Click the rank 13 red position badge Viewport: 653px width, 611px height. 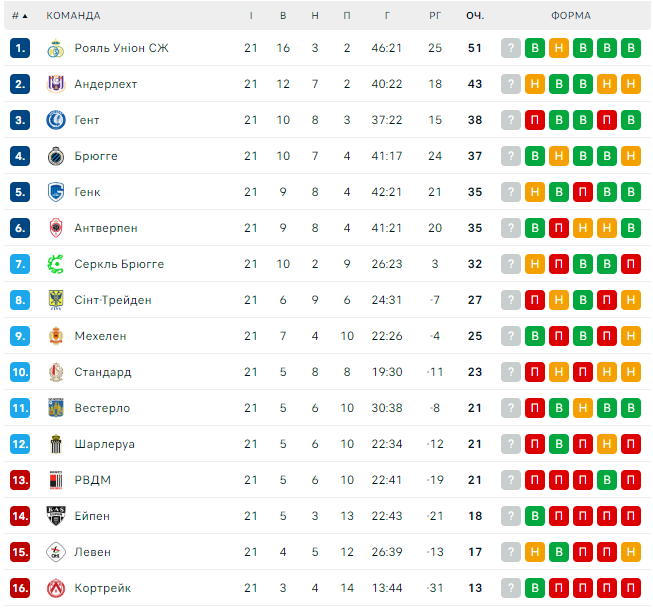(x=21, y=480)
